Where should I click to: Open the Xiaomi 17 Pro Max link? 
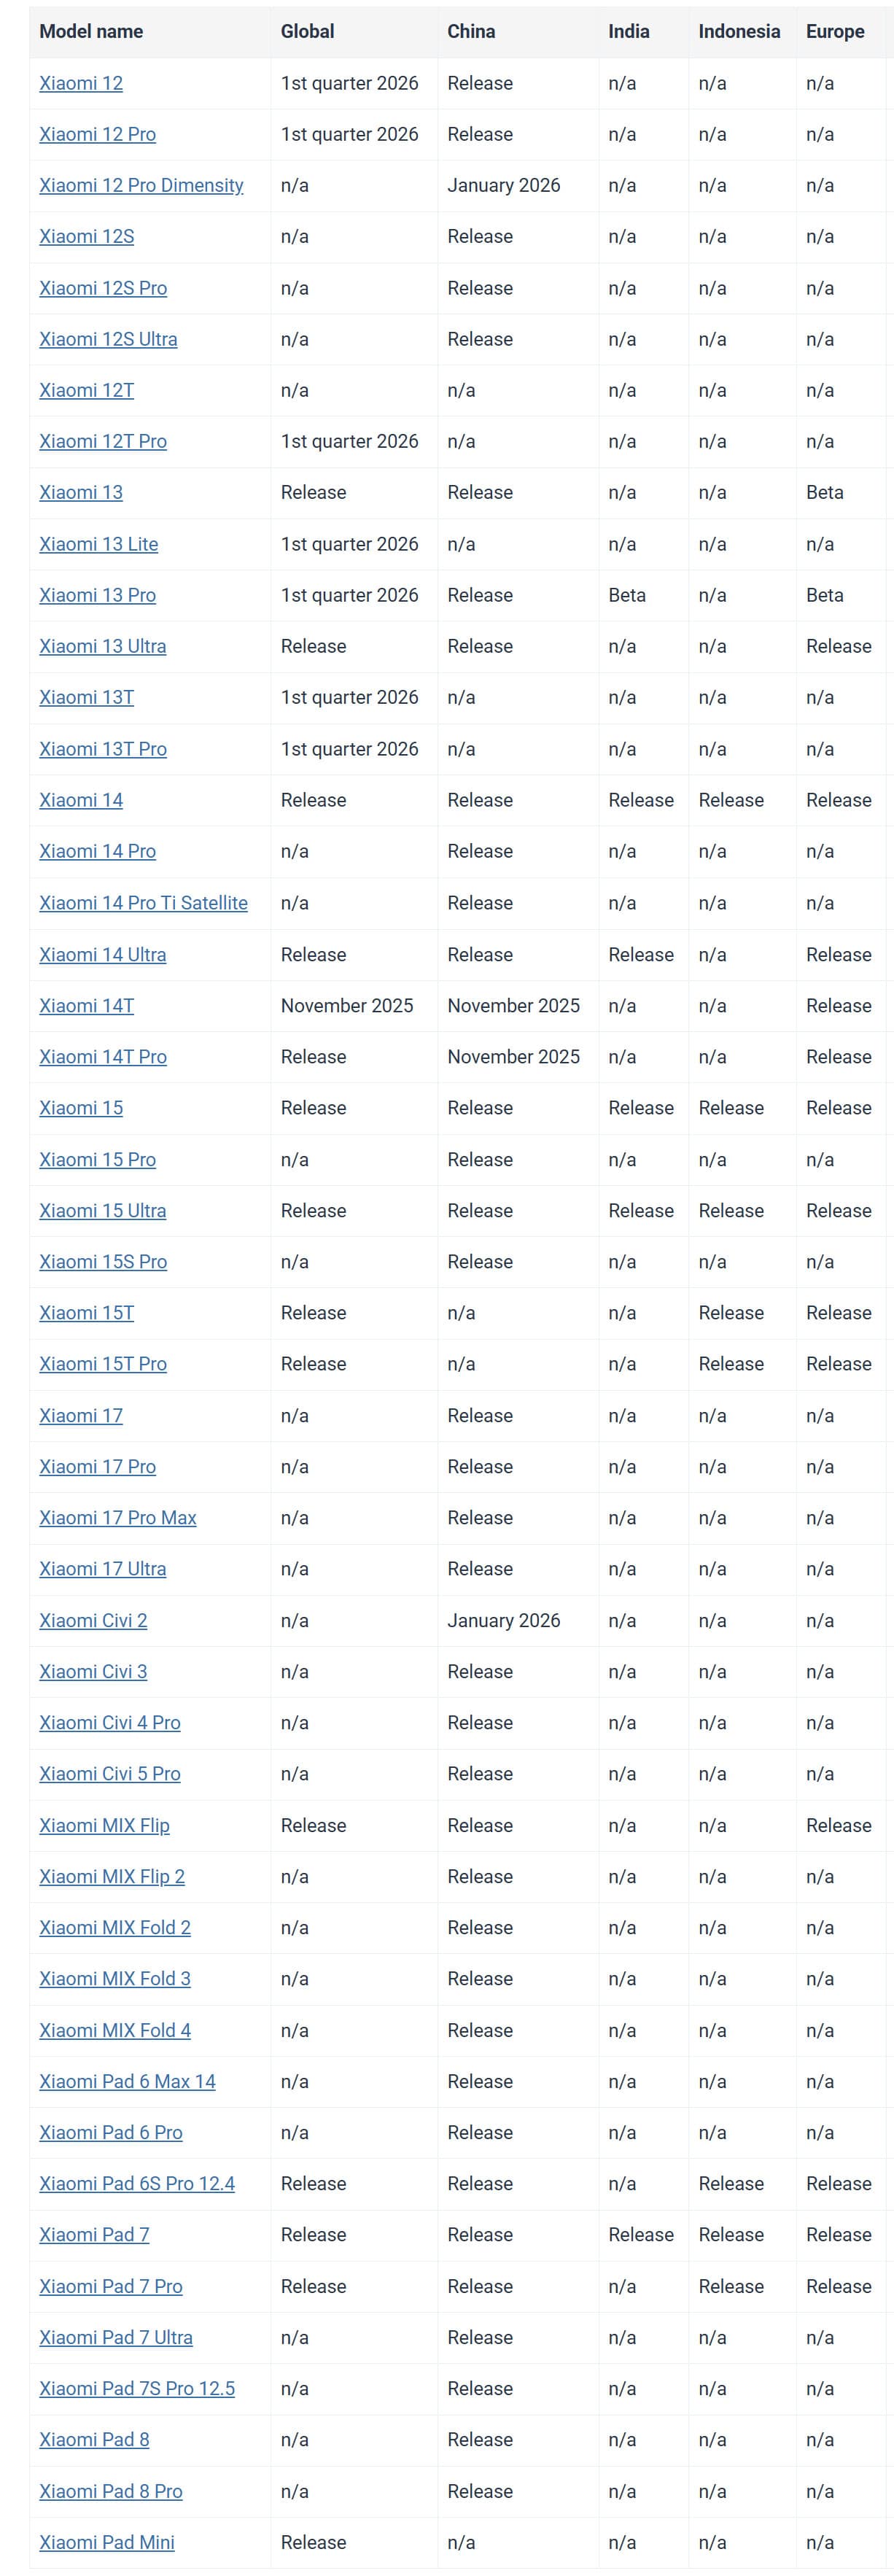pos(117,1518)
